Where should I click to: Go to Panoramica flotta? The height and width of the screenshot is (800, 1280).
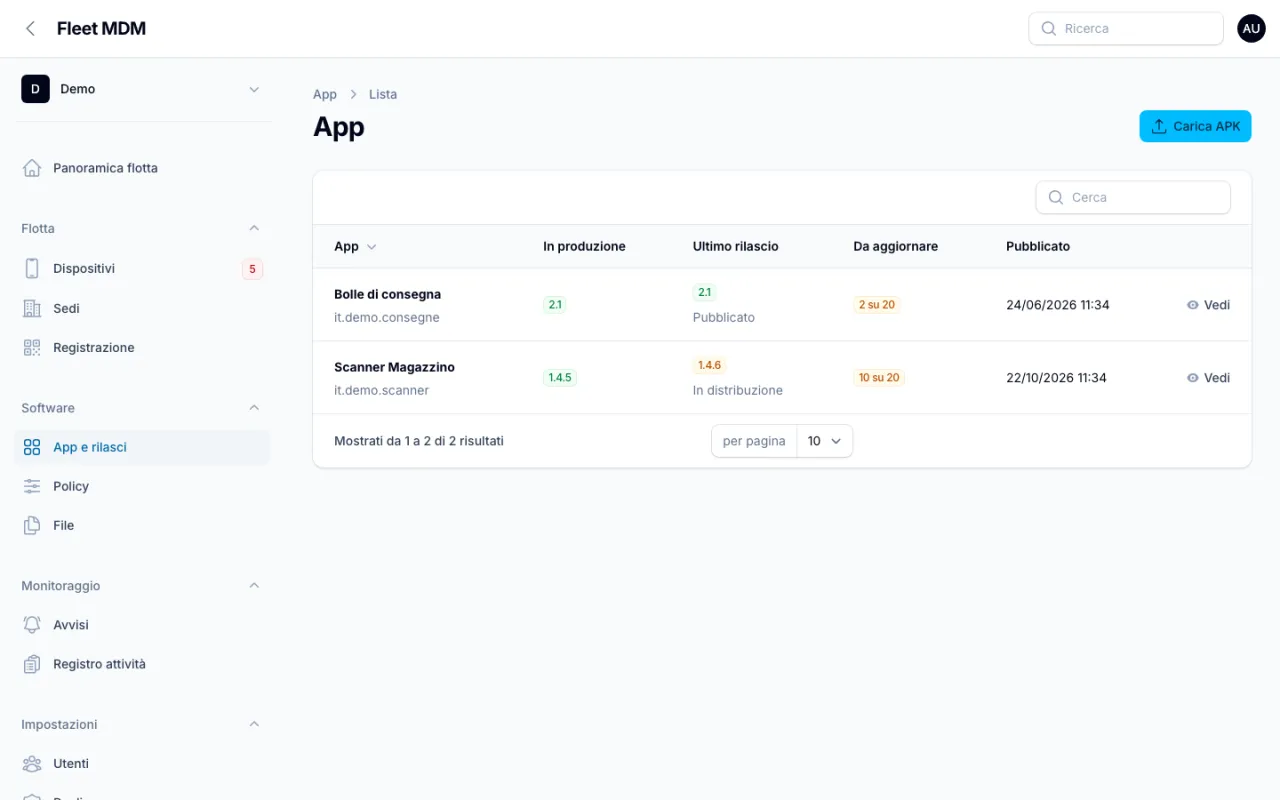[142, 168]
